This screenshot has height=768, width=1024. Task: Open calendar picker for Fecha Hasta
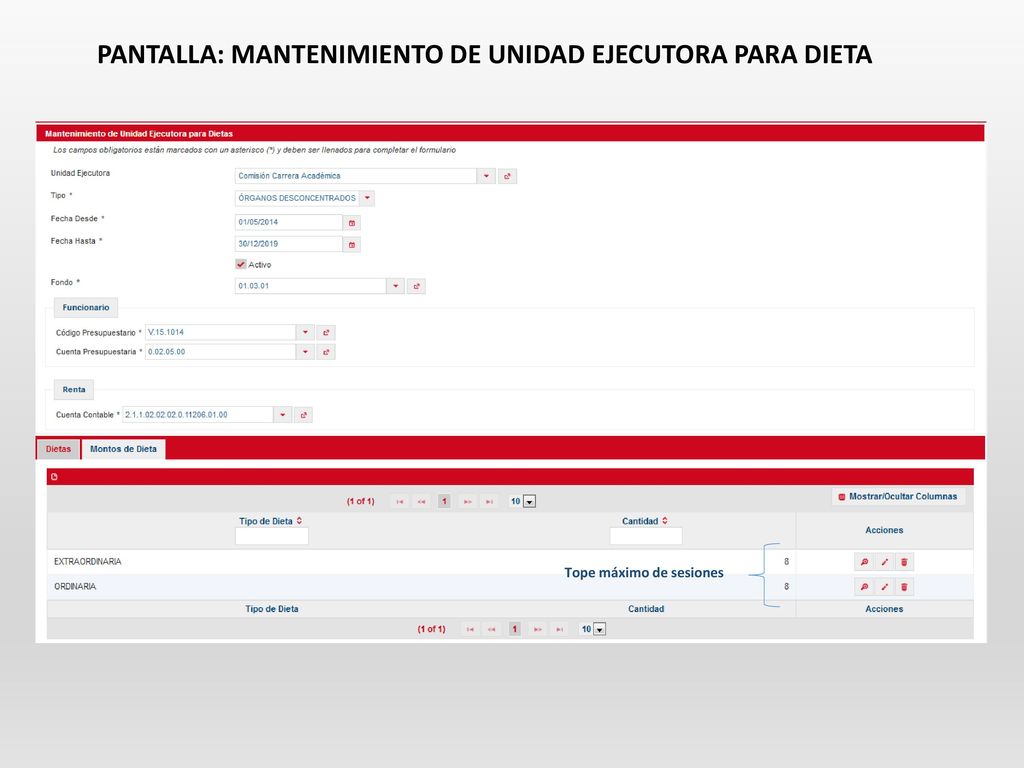[351, 244]
